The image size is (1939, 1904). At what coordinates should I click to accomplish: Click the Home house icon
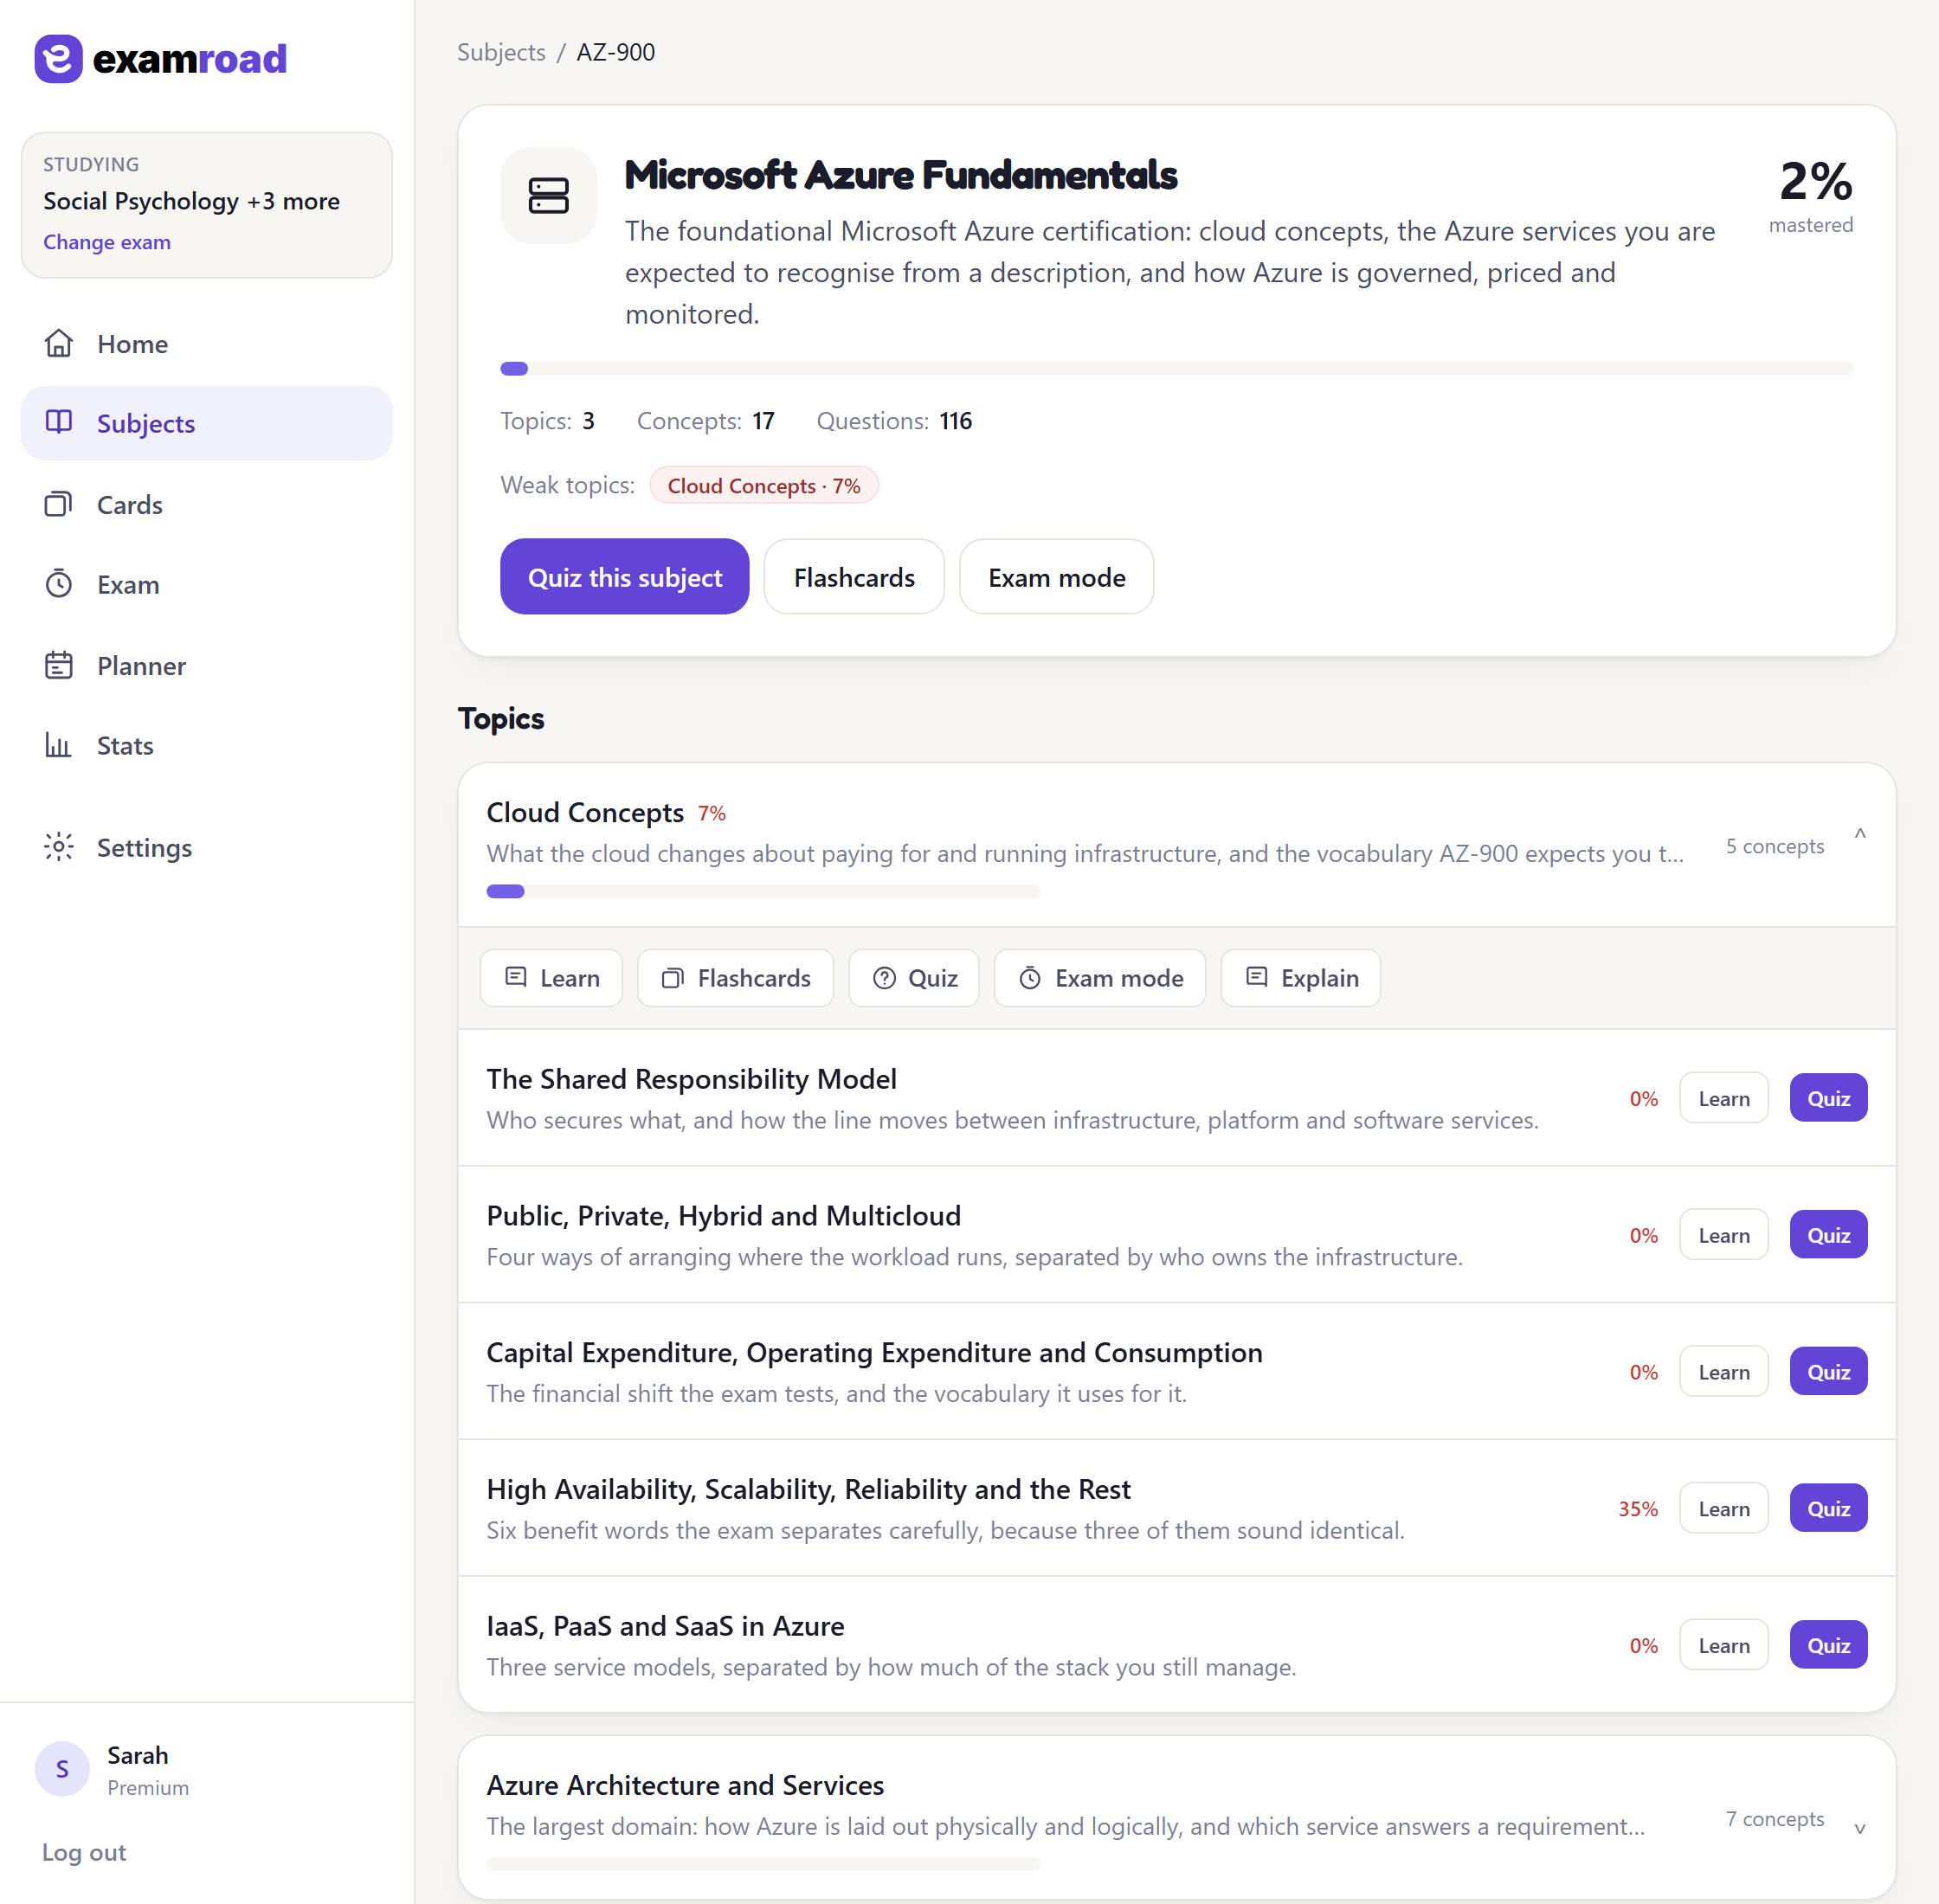click(x=59, y=344)
